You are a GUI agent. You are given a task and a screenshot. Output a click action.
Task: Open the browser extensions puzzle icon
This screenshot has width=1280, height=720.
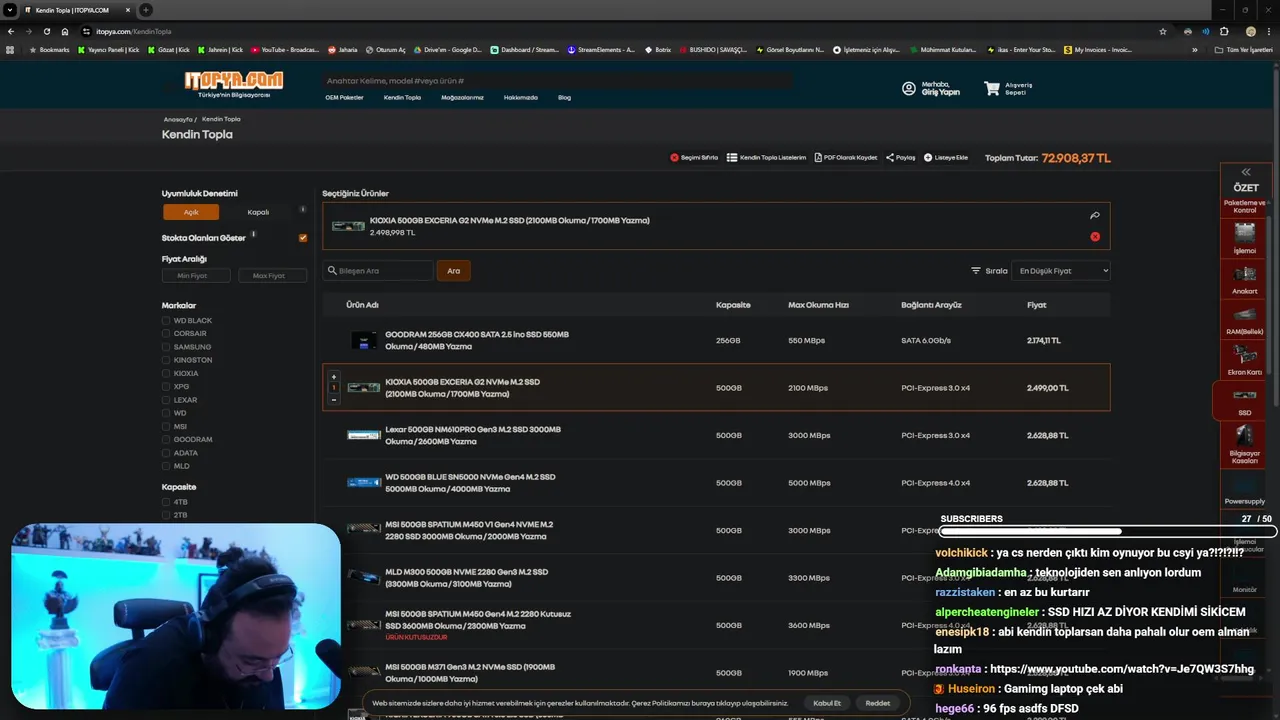(1224, 31)
